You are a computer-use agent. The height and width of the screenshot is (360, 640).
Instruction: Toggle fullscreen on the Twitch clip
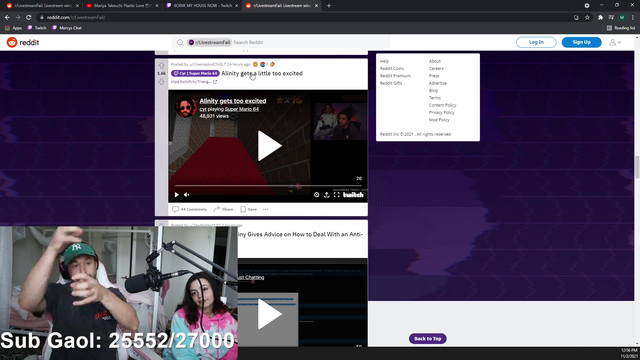click(337, 195)
